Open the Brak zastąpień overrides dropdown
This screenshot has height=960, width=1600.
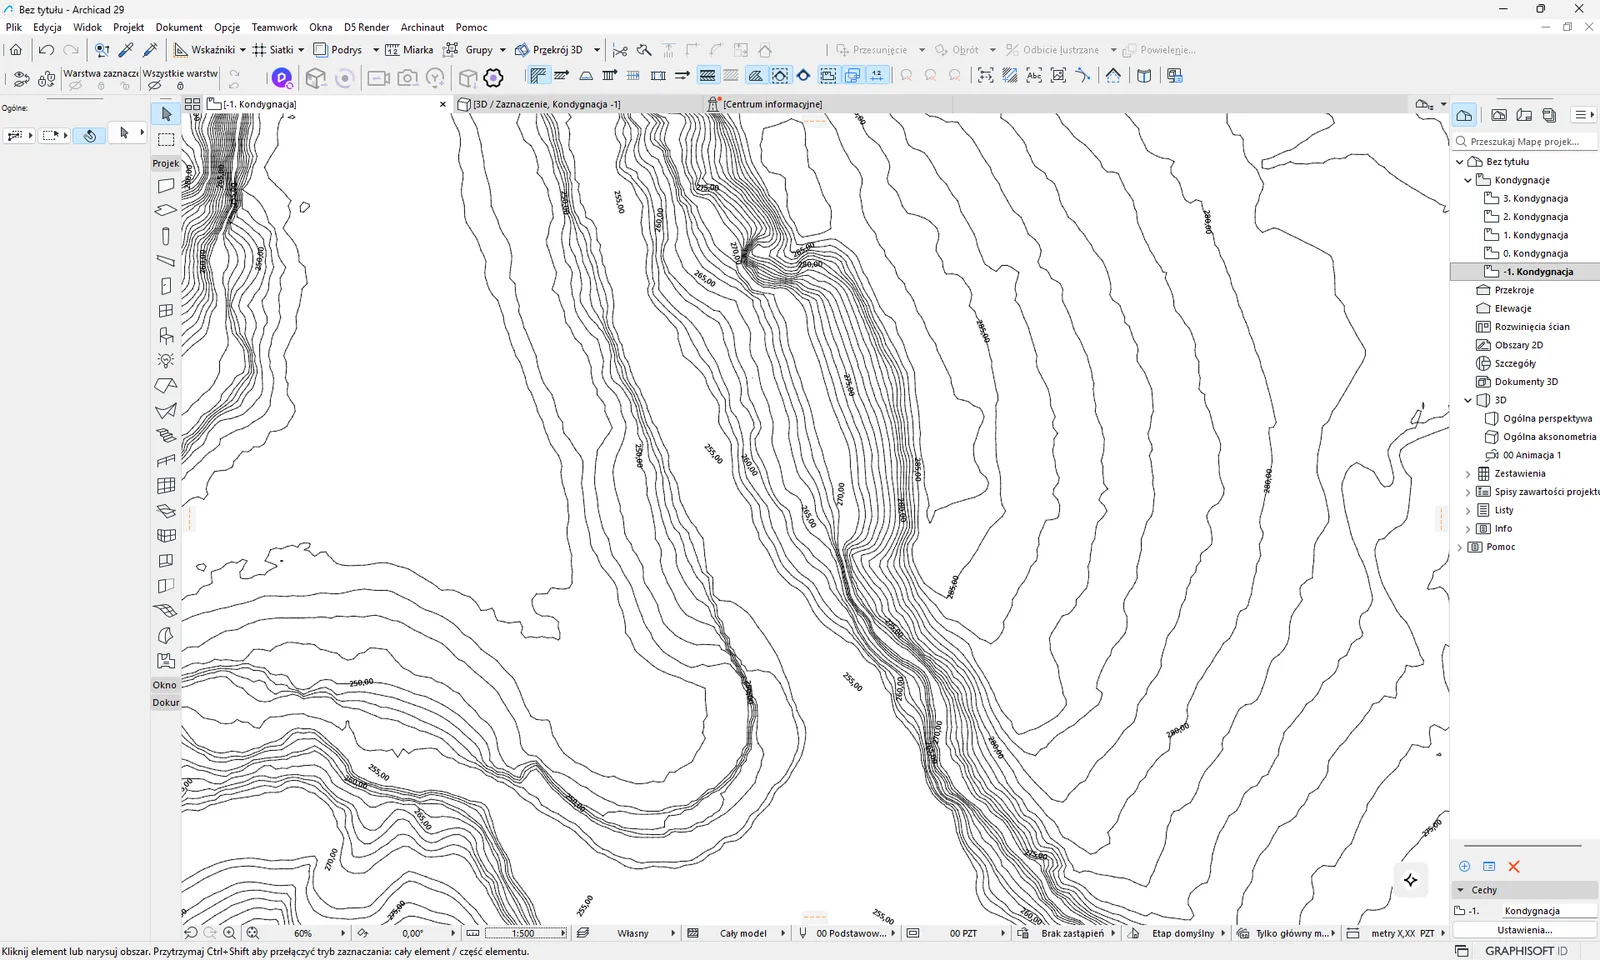point(1073,933)
